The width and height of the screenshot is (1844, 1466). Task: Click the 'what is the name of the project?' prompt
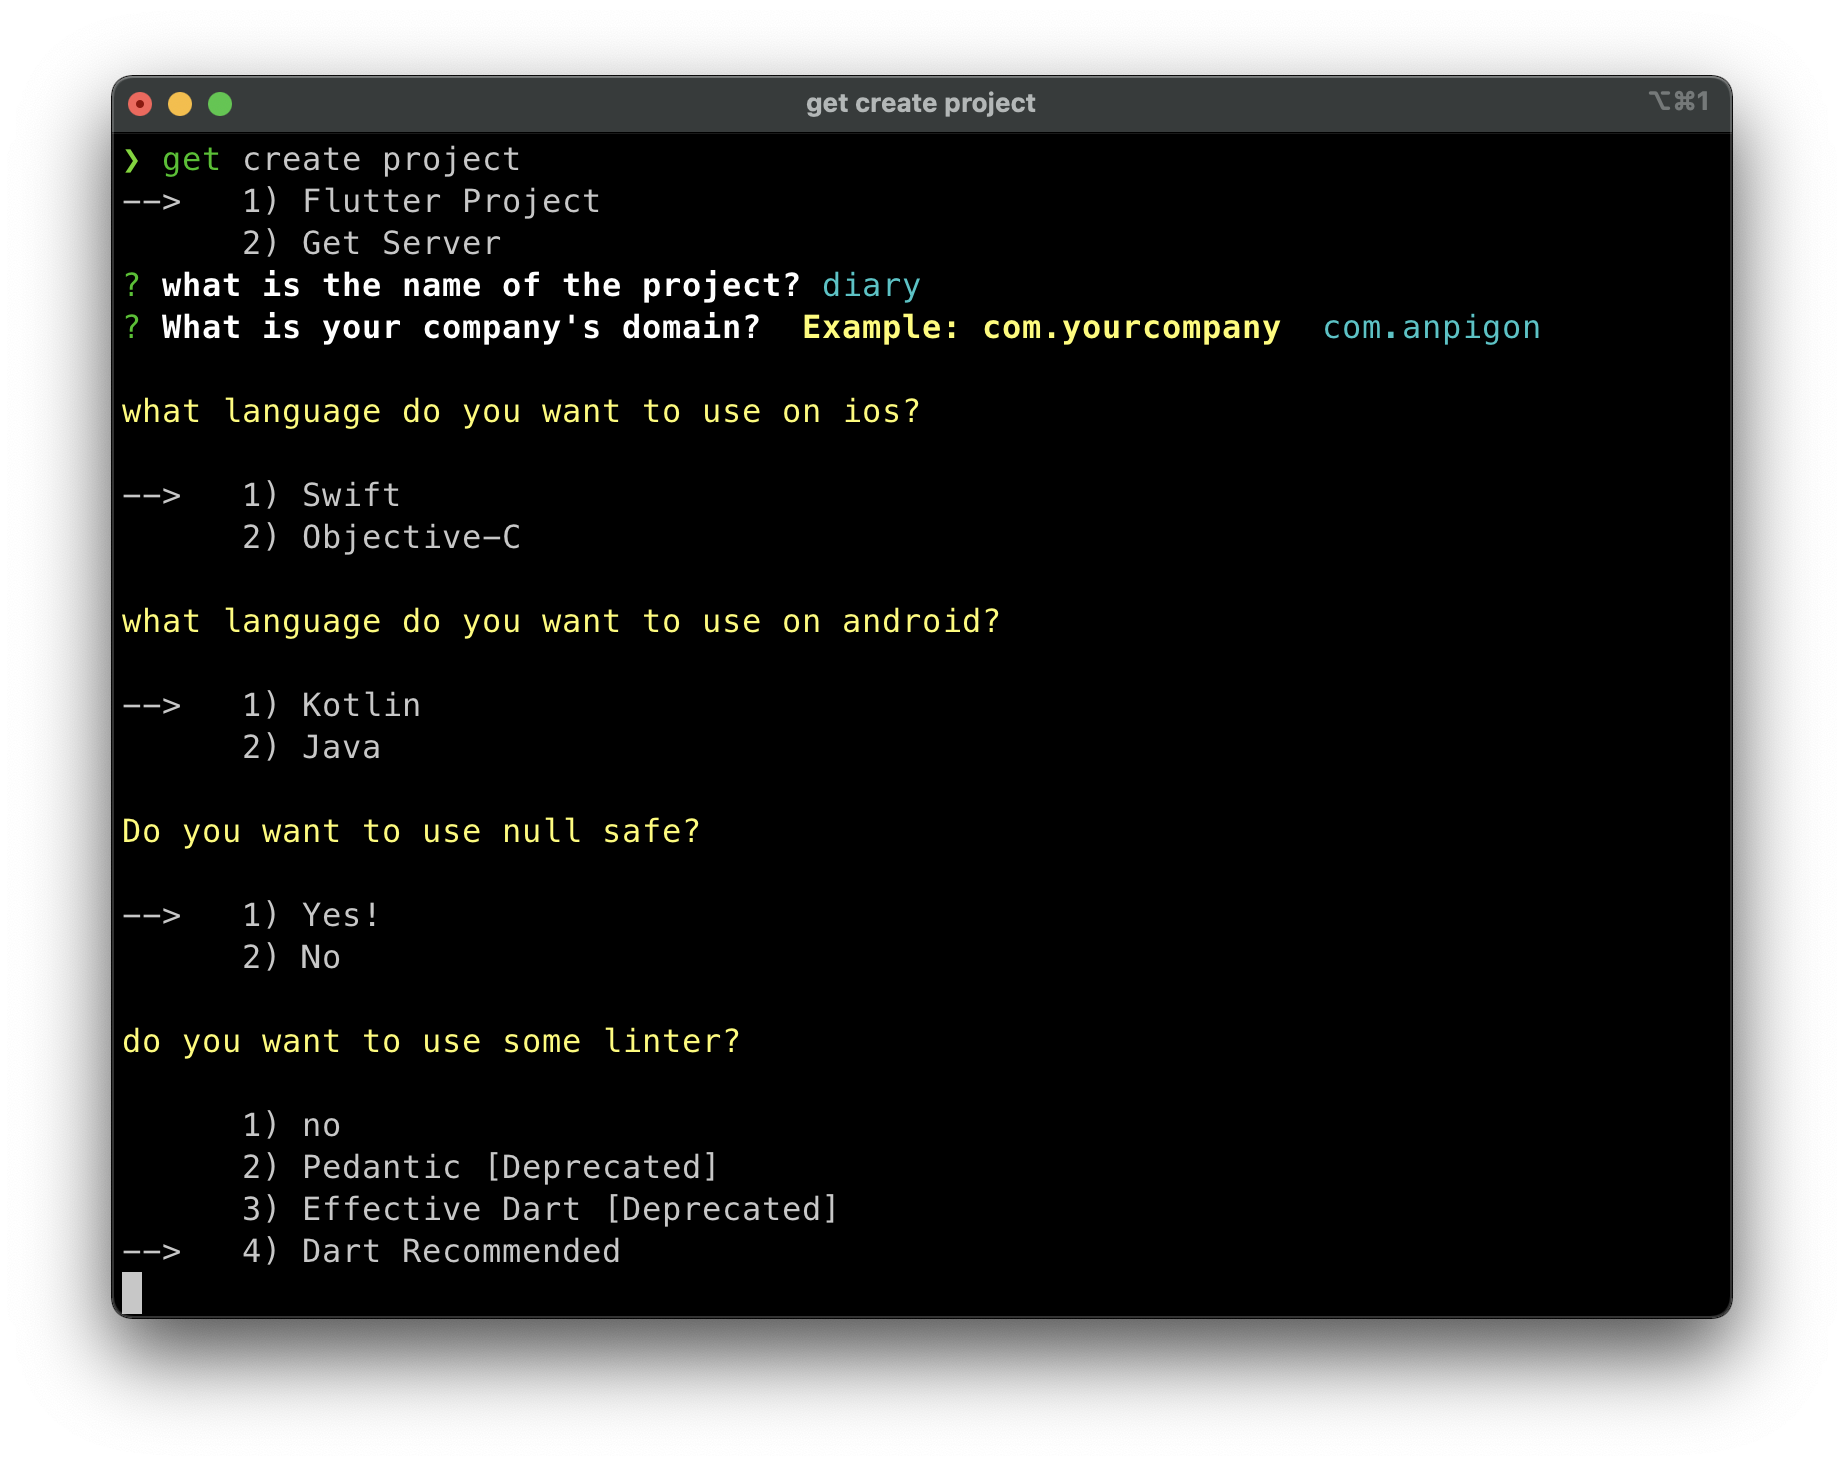tap(481, 286)
